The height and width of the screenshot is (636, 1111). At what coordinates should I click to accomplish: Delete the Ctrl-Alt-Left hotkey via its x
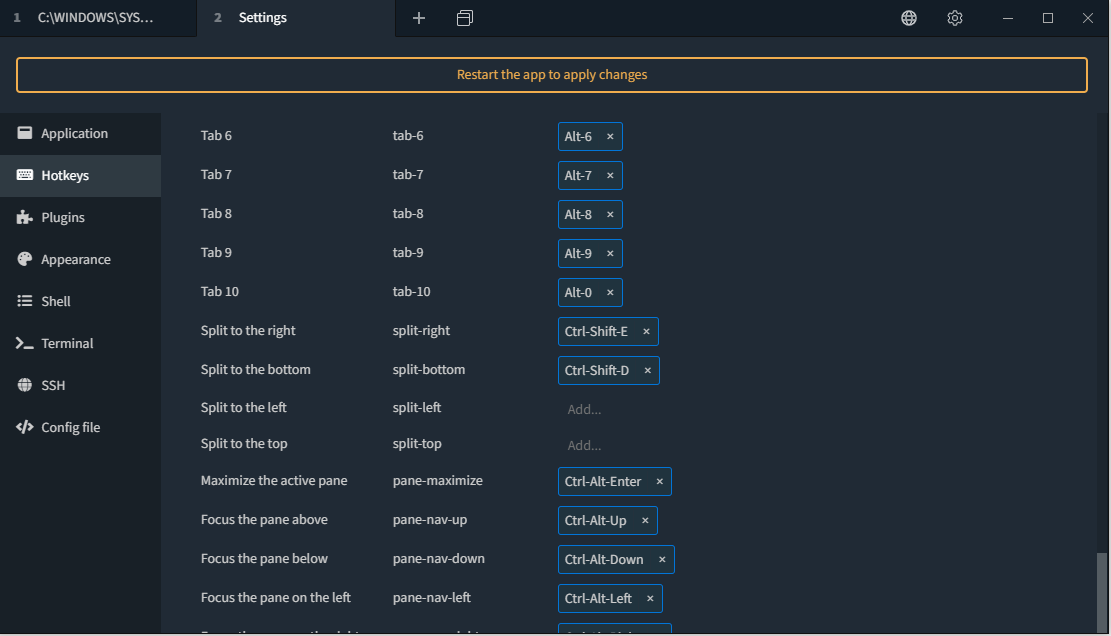[650, 598]
